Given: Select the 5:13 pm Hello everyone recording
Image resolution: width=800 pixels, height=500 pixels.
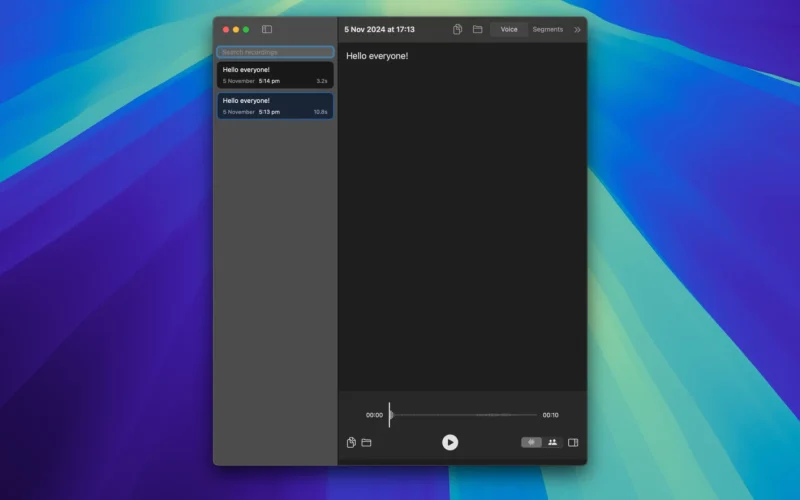Looking at the screenshot, I should pyautogui.click(x=276, y=106).
